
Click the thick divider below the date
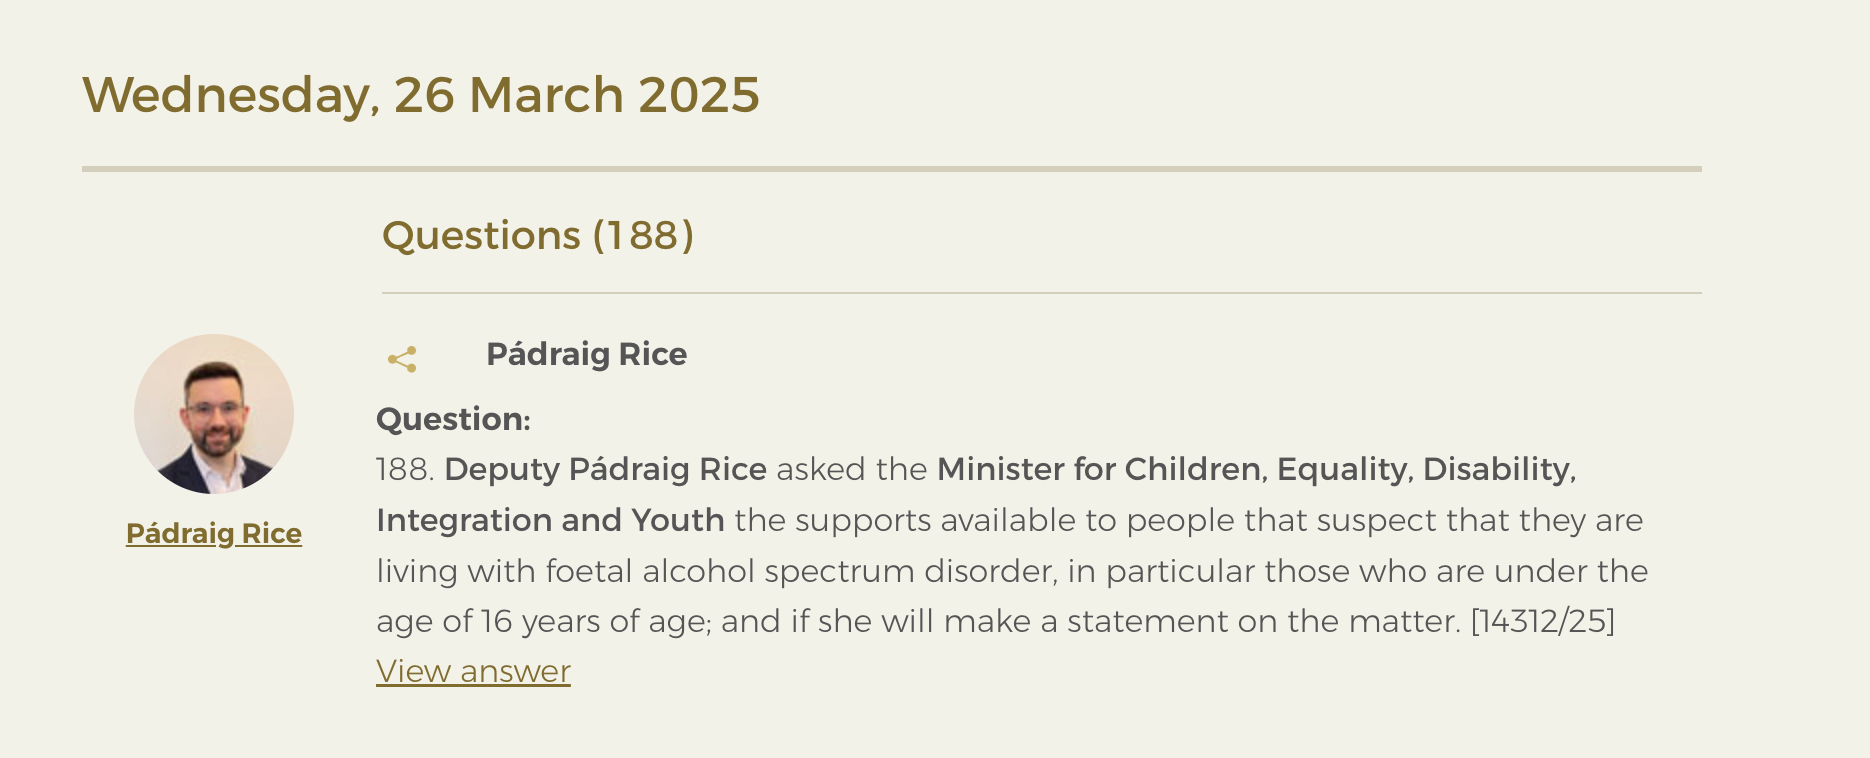pyautogui.click(x=892, y=169)
